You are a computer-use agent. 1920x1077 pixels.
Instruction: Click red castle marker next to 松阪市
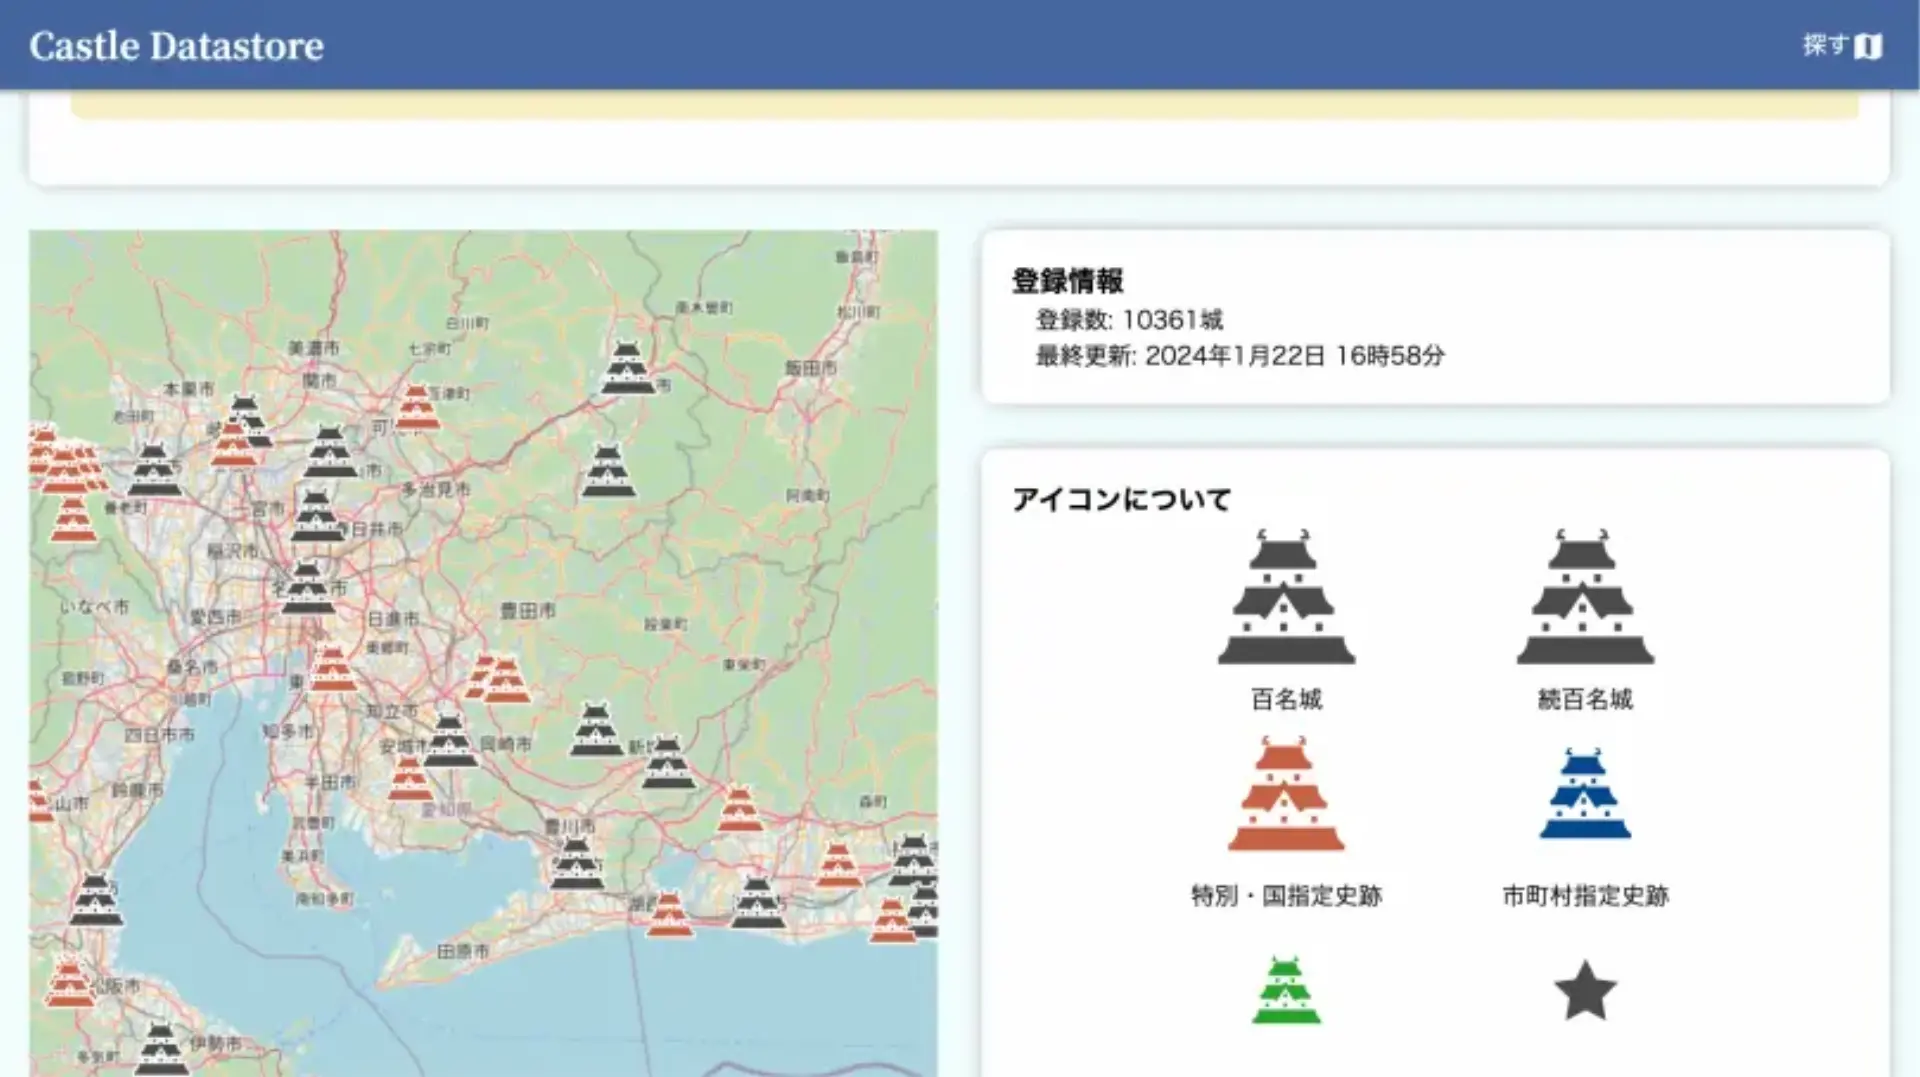[69, 982]
